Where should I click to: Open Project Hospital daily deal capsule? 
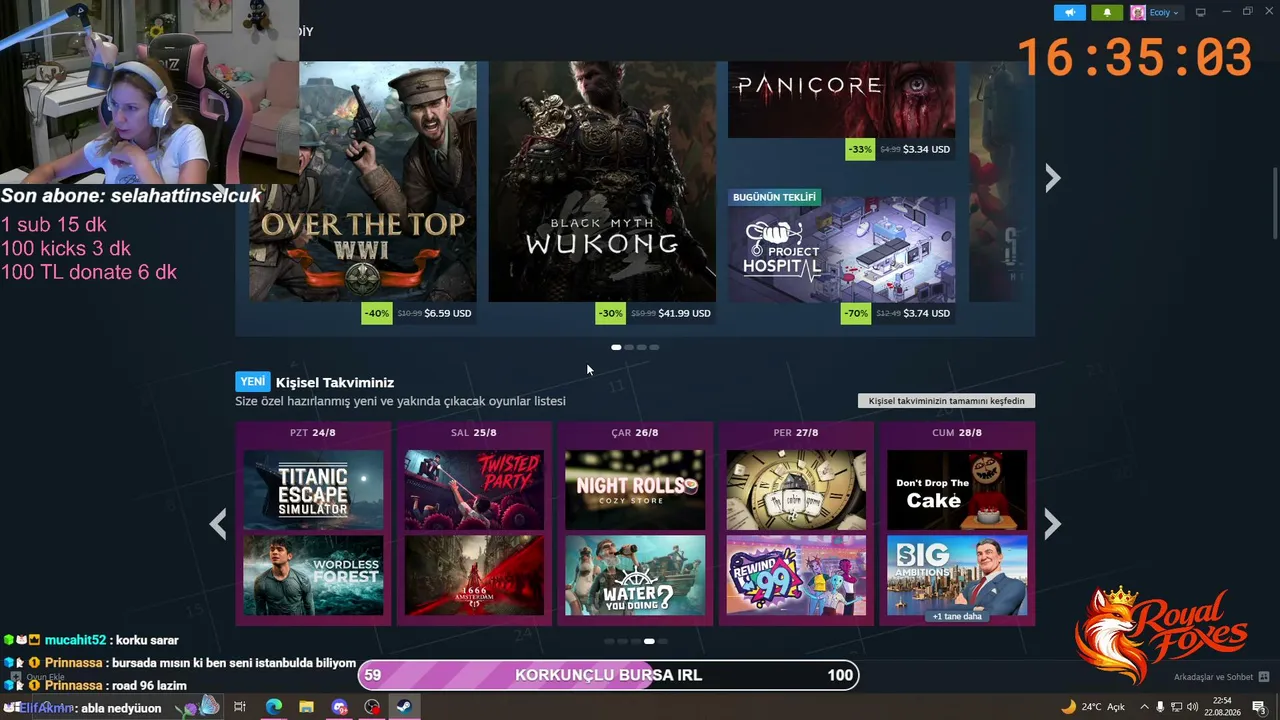841,249
